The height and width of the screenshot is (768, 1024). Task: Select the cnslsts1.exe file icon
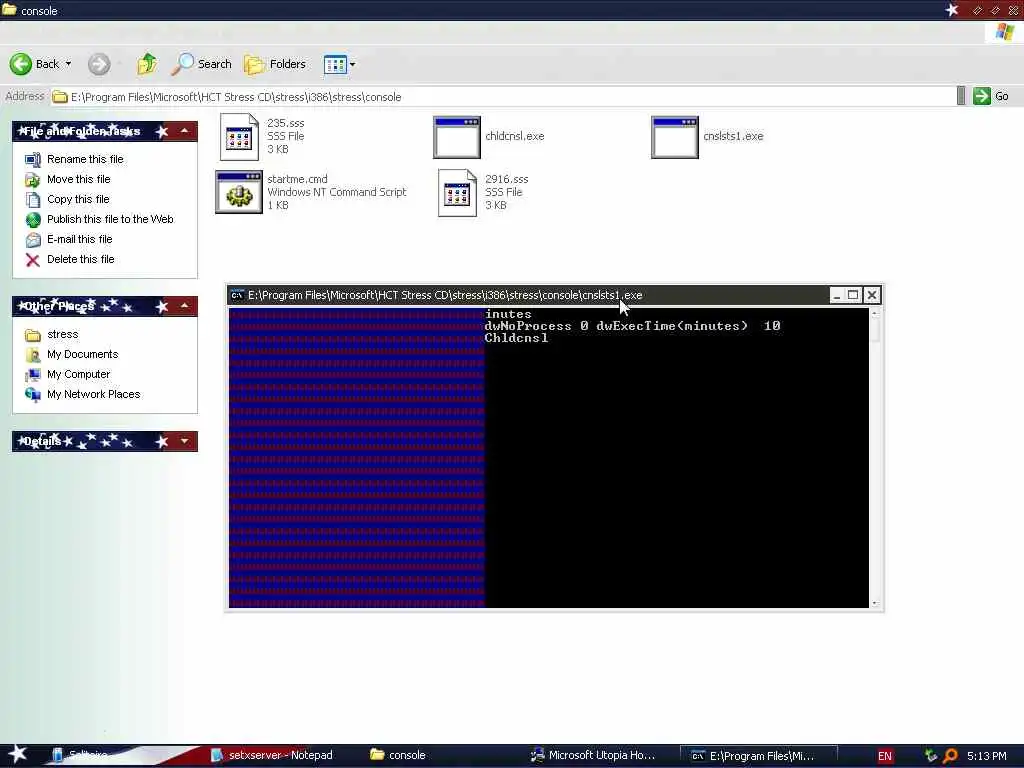(675, 137)
